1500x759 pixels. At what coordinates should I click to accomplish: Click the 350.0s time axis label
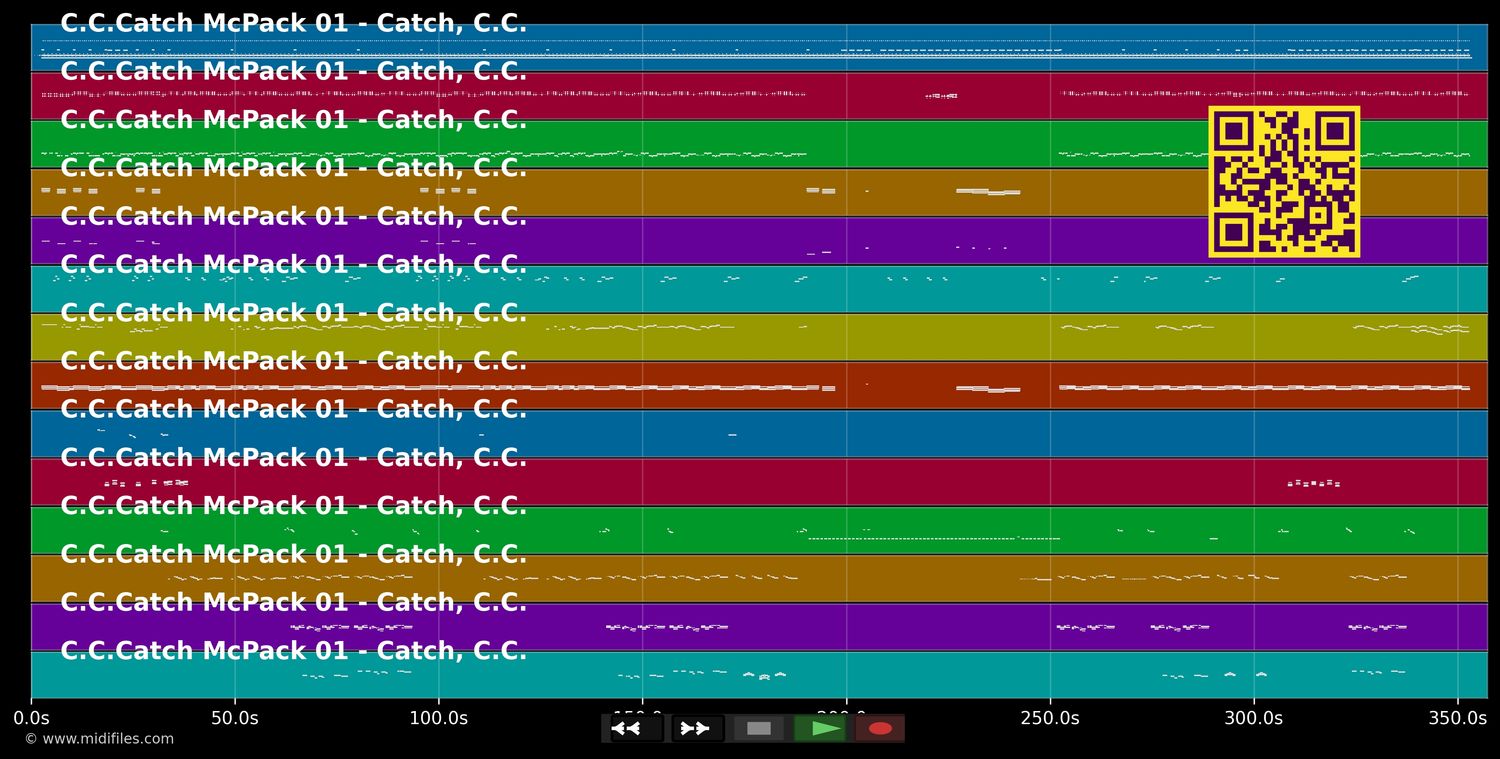1458,718
